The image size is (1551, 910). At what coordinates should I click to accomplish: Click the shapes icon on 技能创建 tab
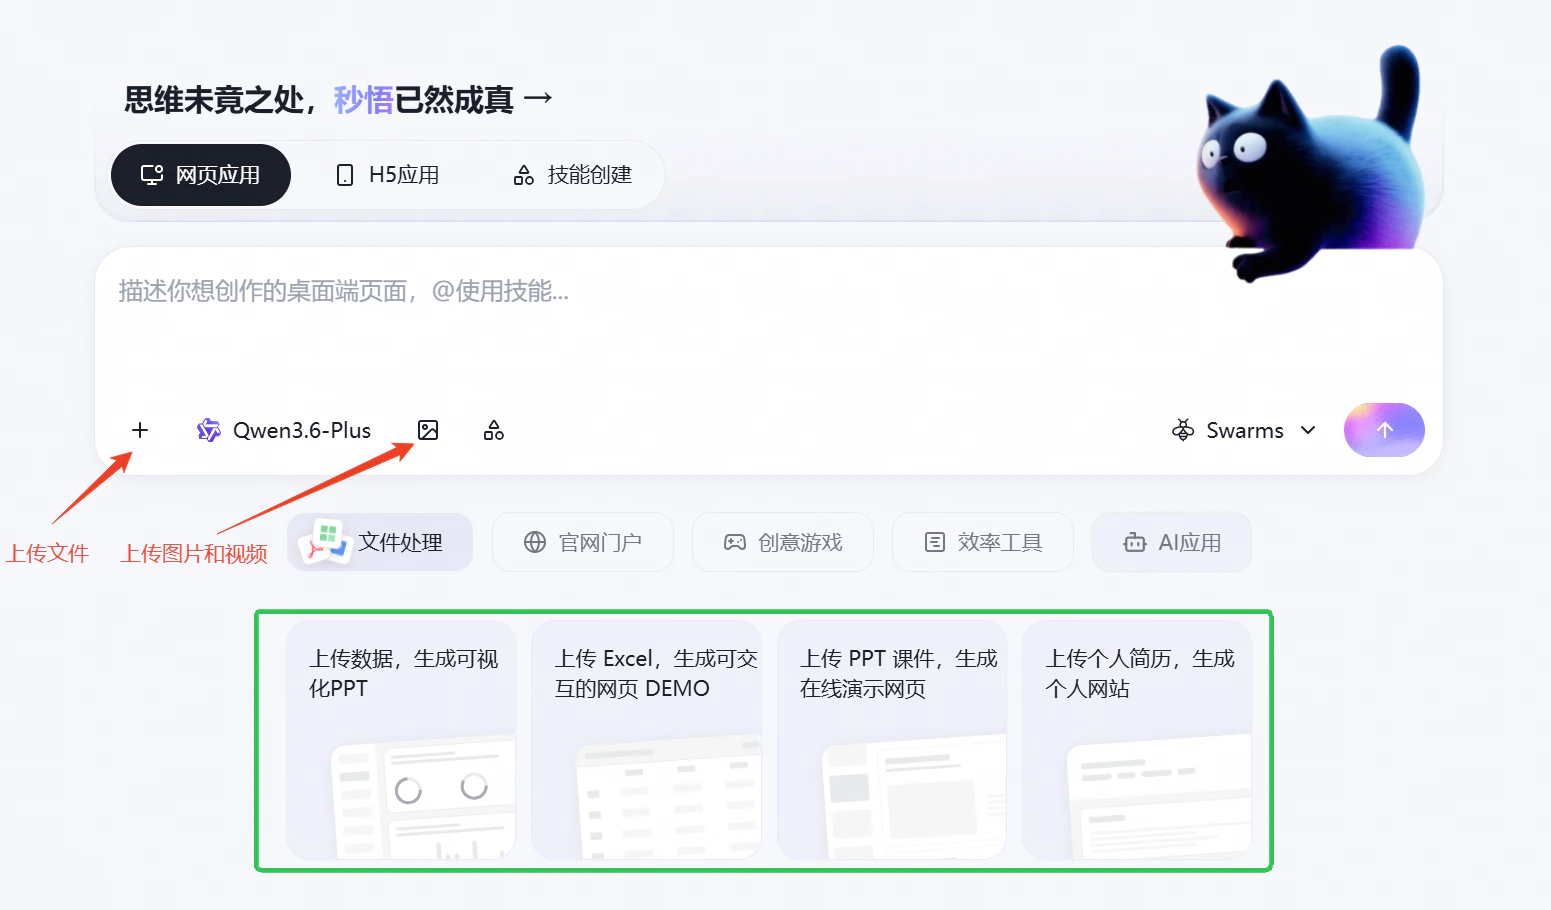pyautogui.click(x=524, y=175)
